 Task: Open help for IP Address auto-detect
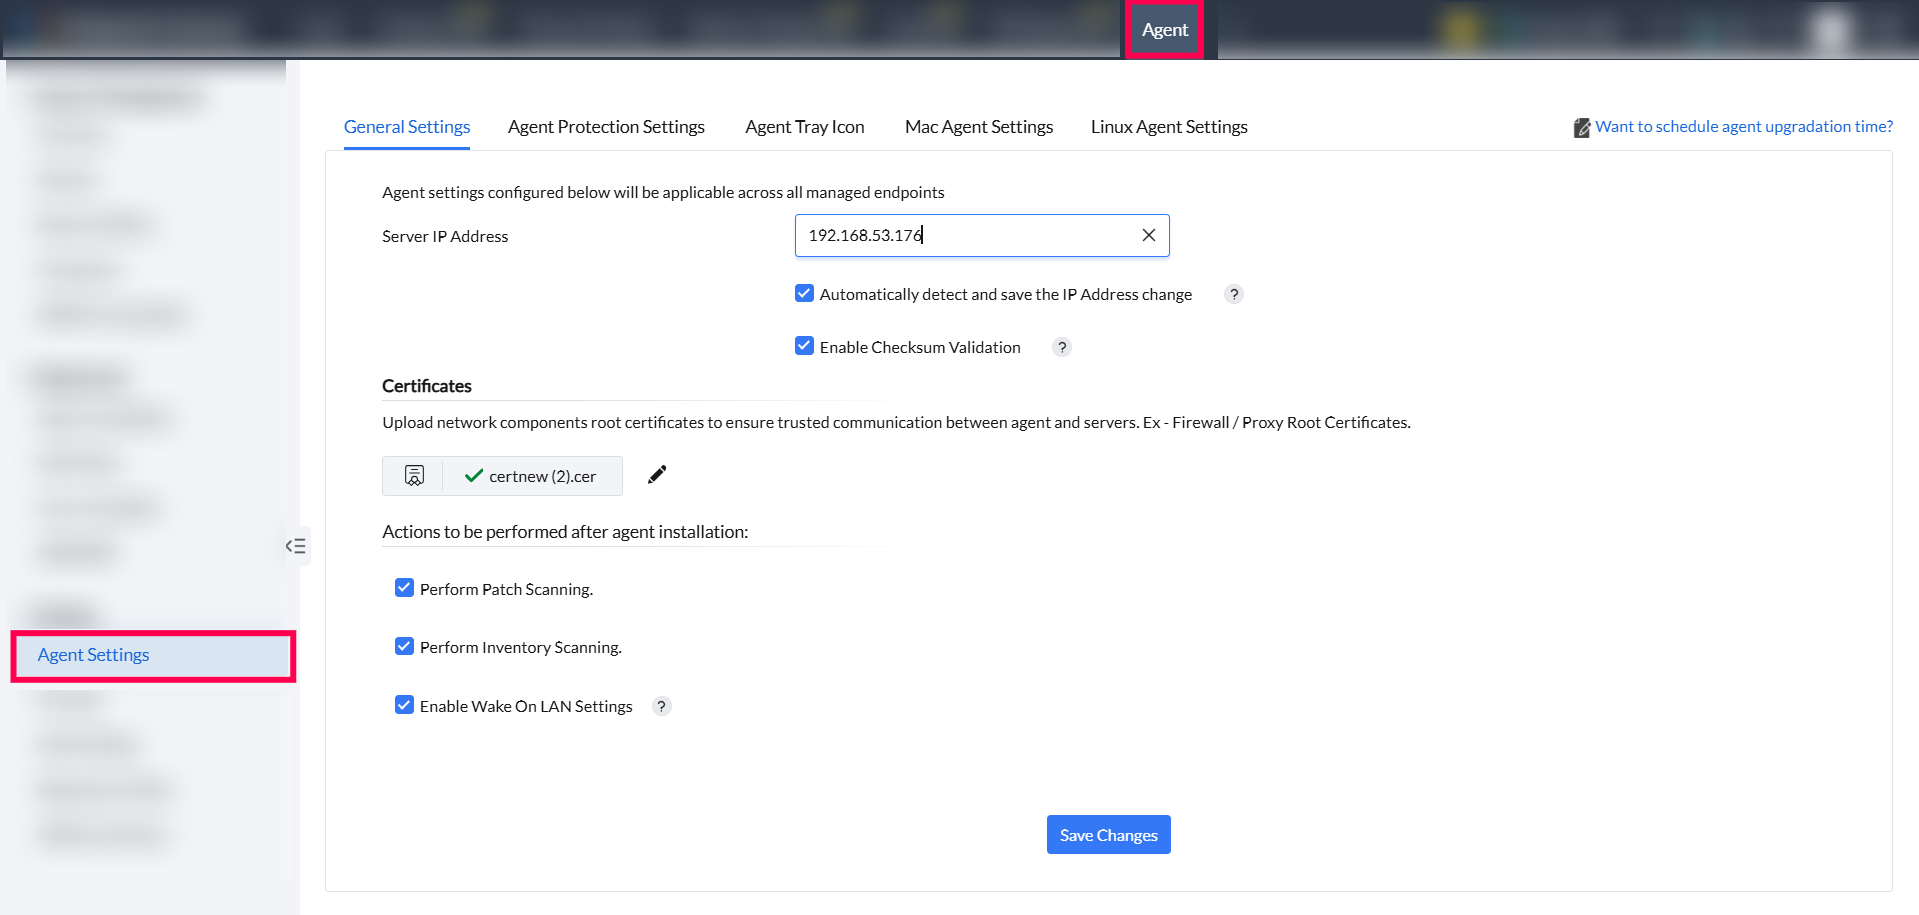[x=1234, y=294]
